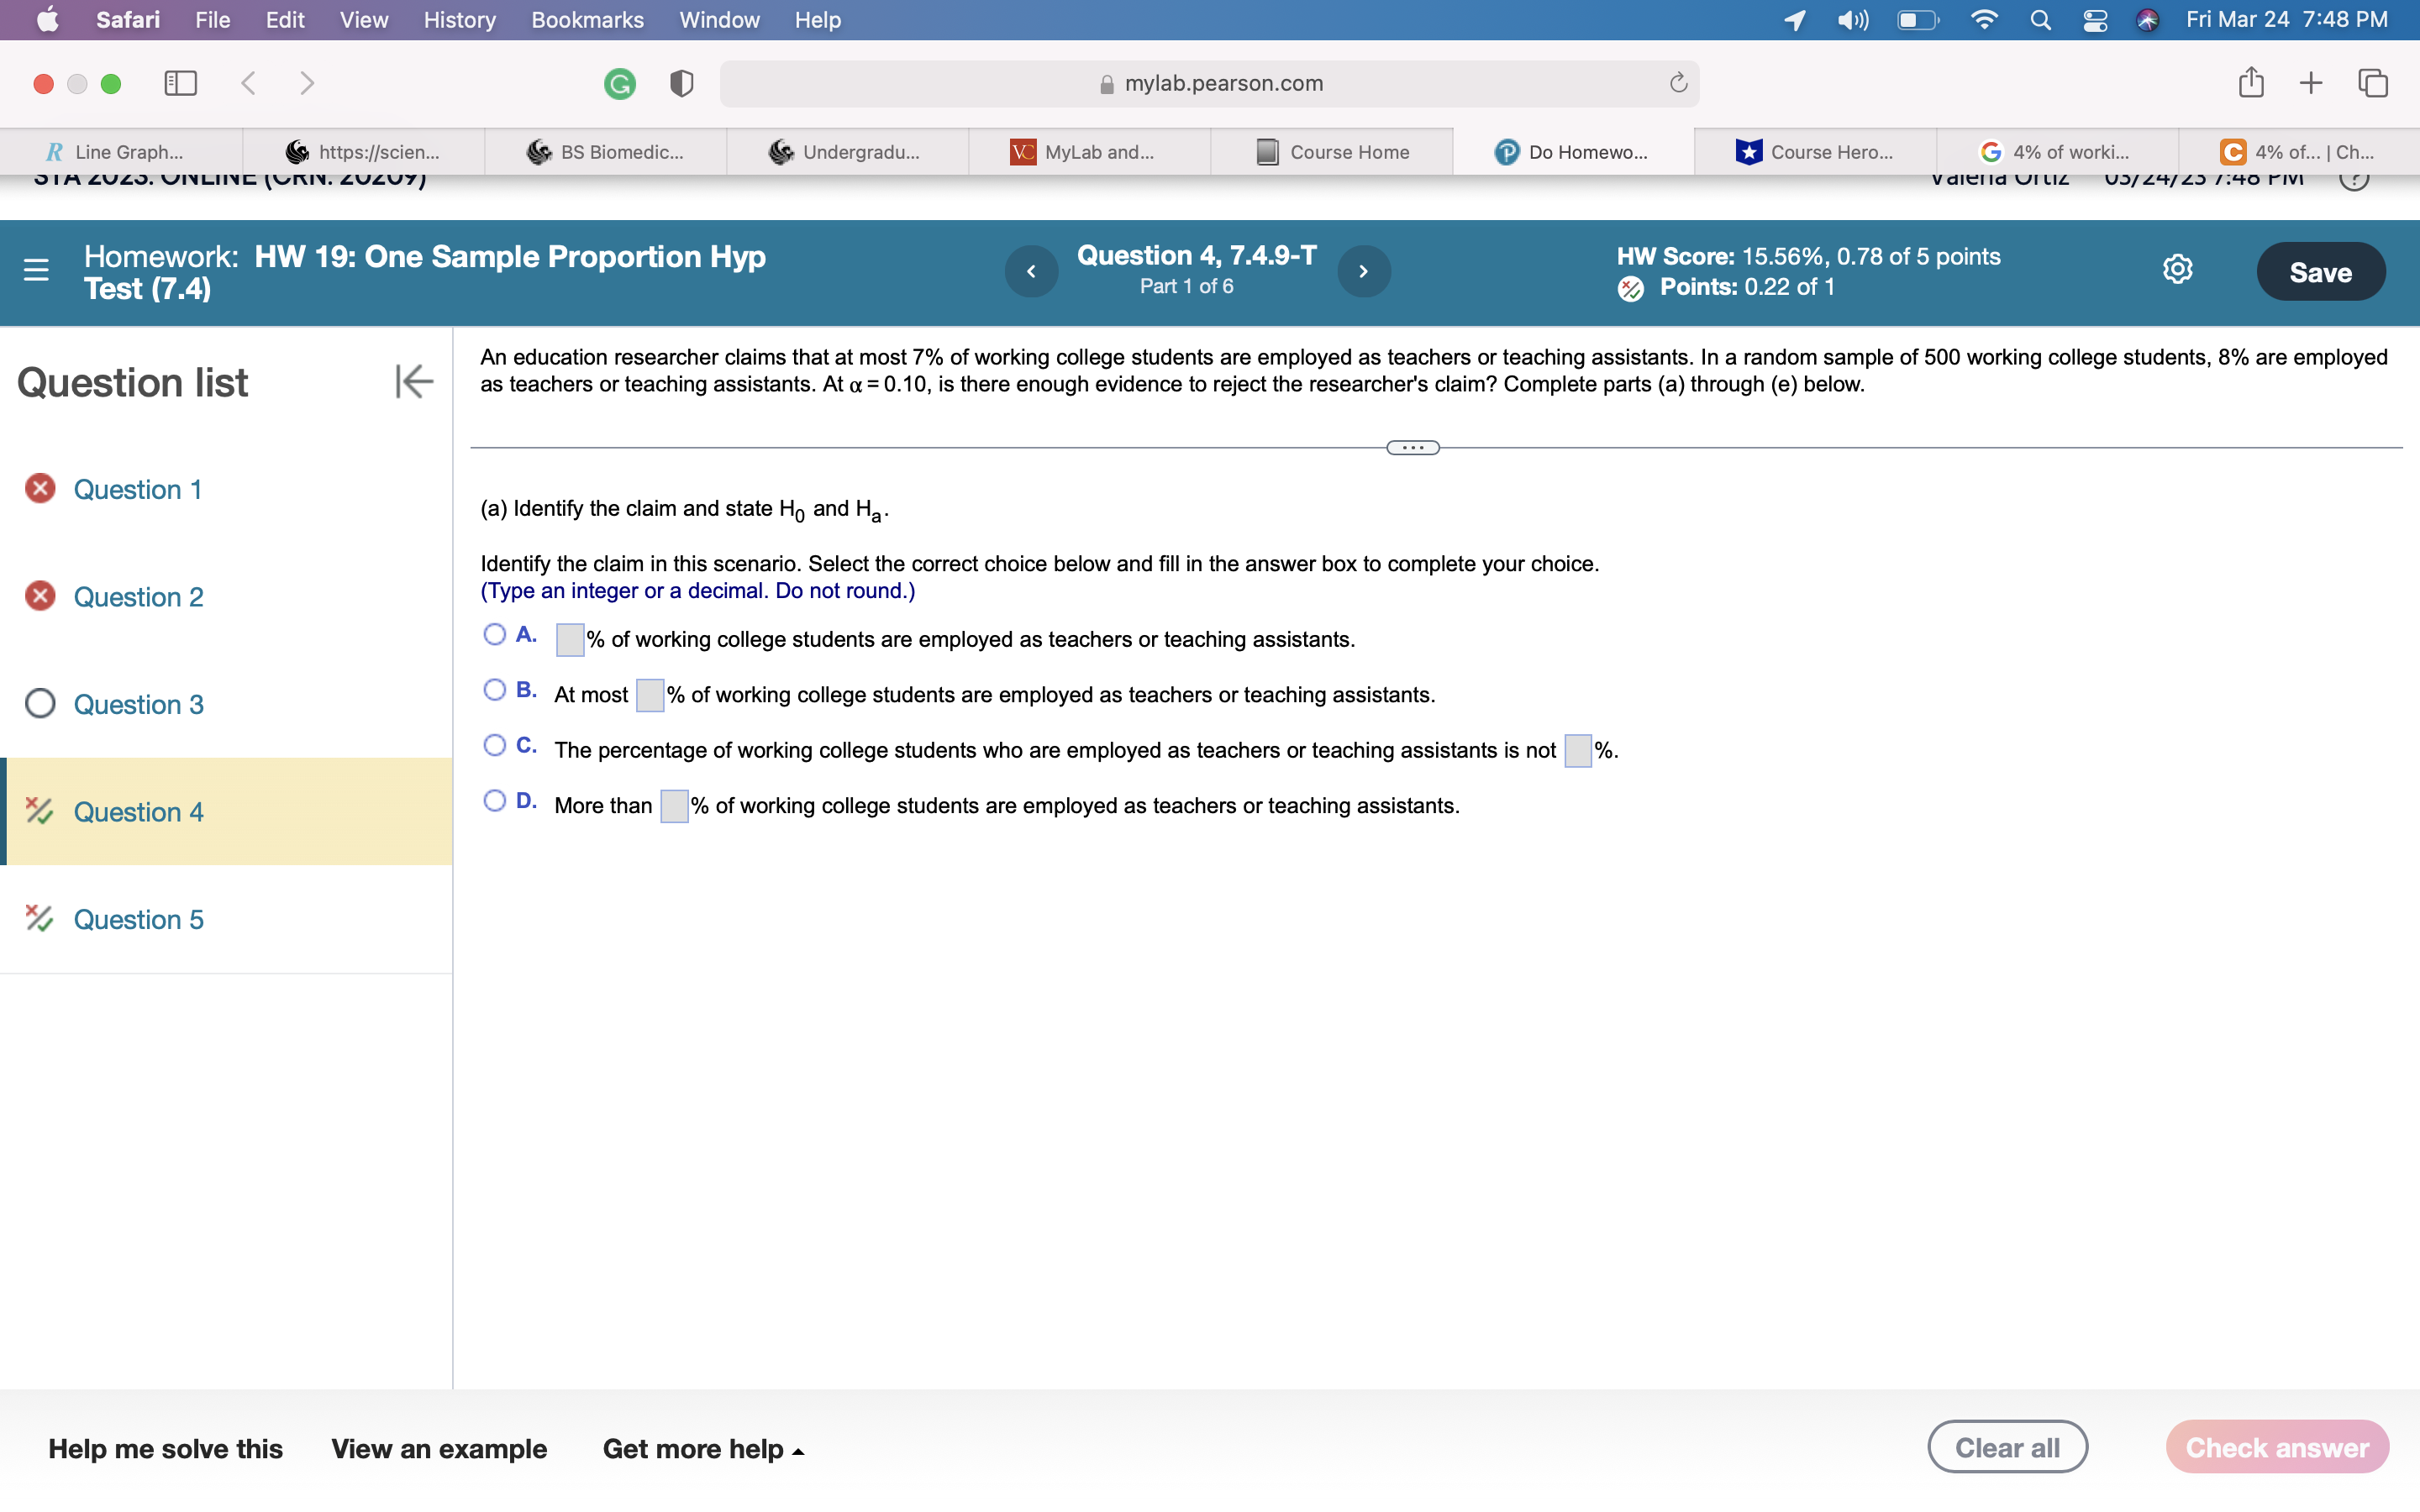Screen dimensions: 2420x1512
Task: Click the Grammarly extension icon in toolbar
Action: tap(619, 83)
